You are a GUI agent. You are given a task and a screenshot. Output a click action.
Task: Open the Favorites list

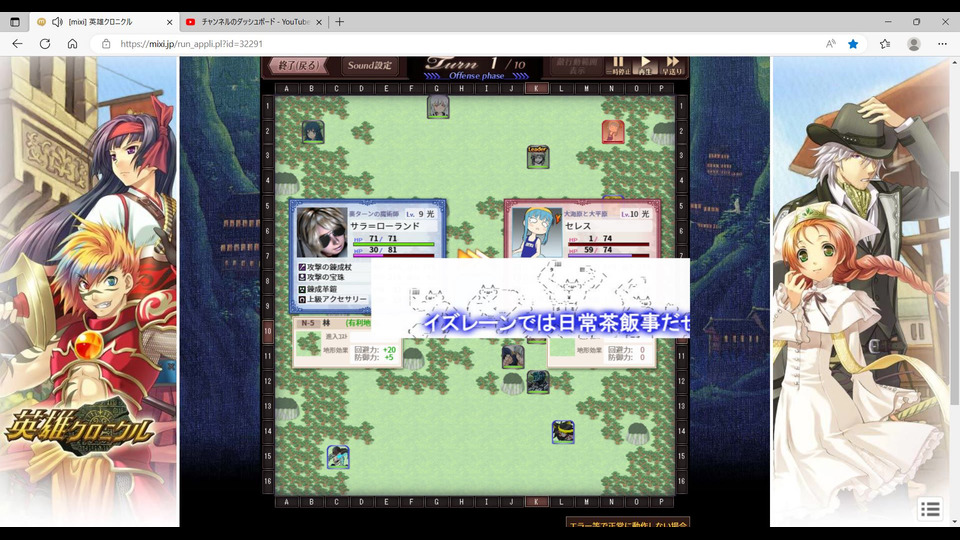pyautogui.click(x=885, y=44)
